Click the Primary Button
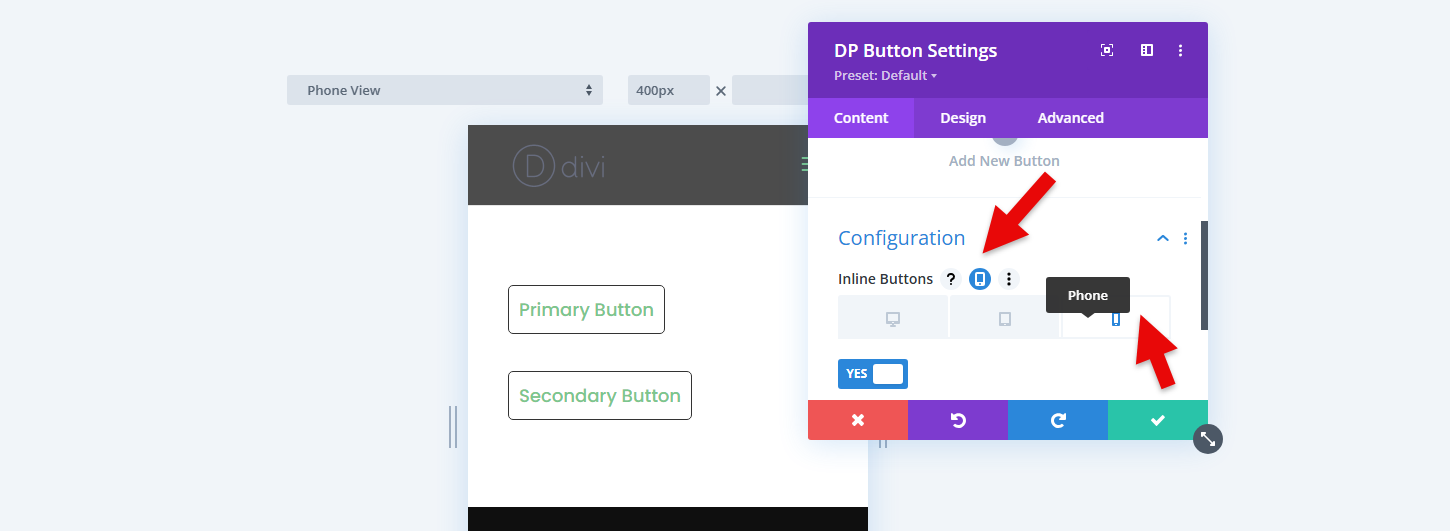Viewport: 1450px width, 531px height. click(586, 310)
